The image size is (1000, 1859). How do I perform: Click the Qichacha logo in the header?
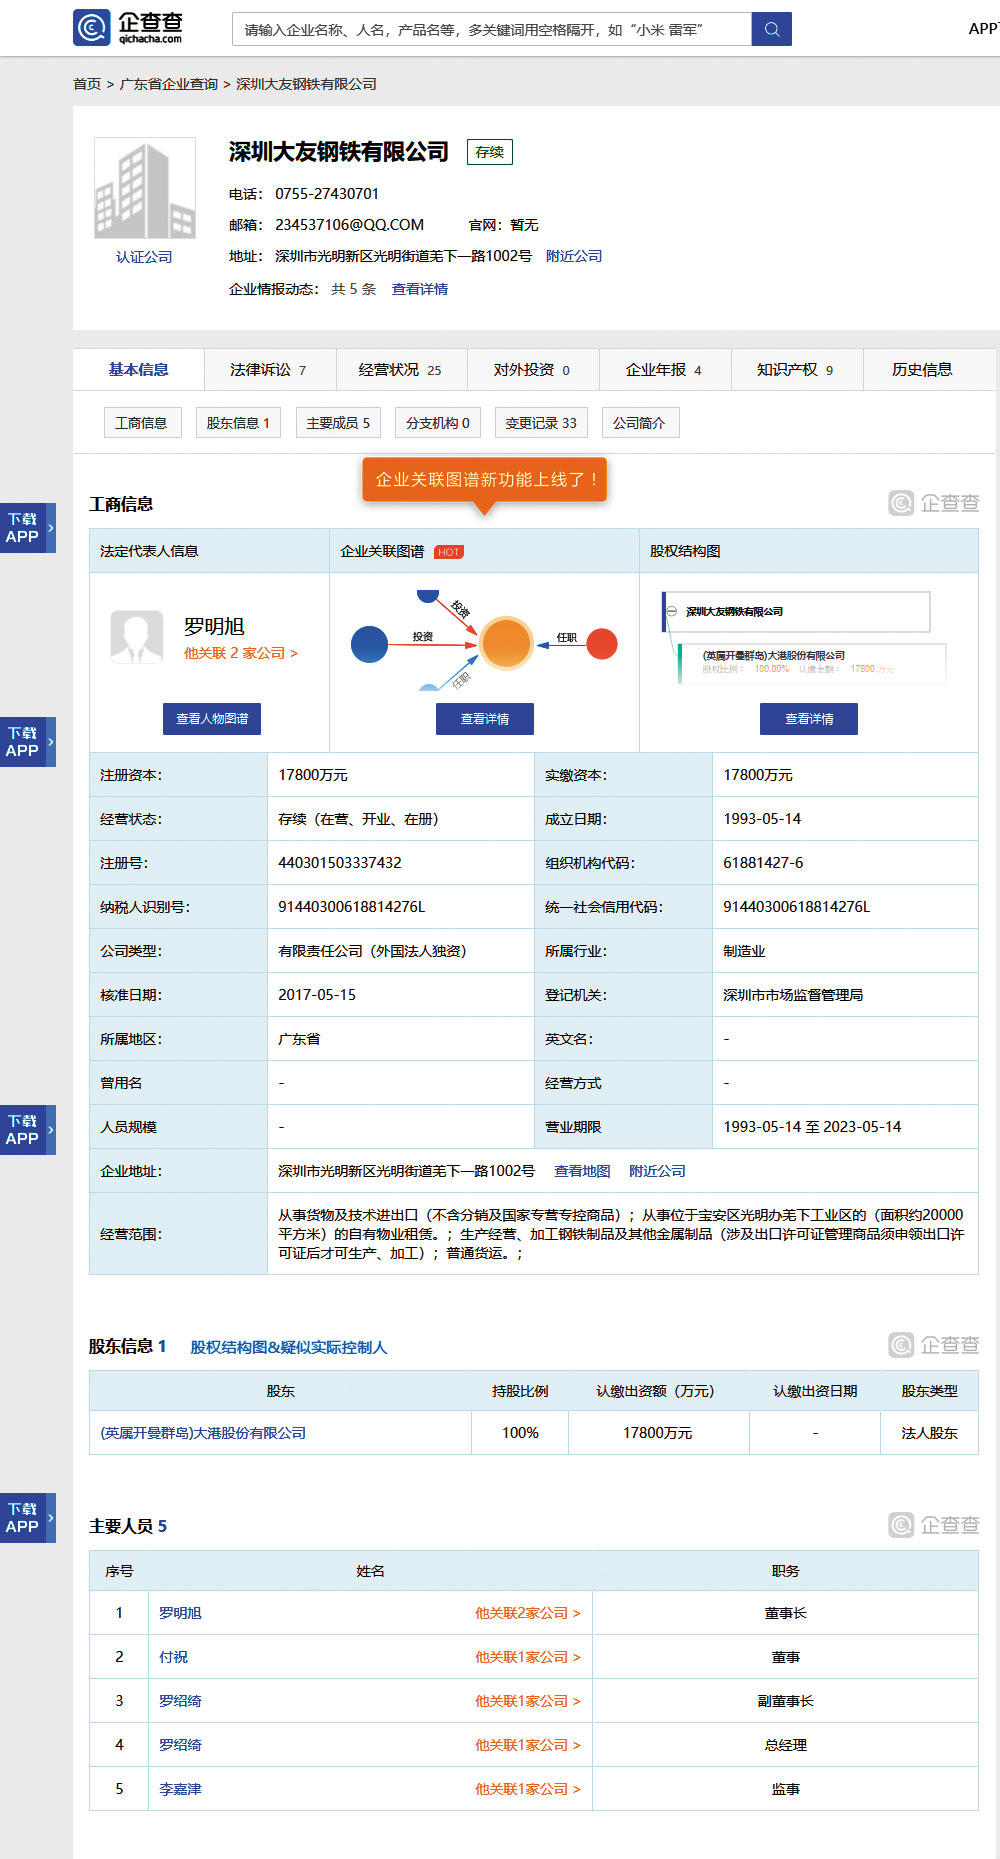(x=128, y=28)
